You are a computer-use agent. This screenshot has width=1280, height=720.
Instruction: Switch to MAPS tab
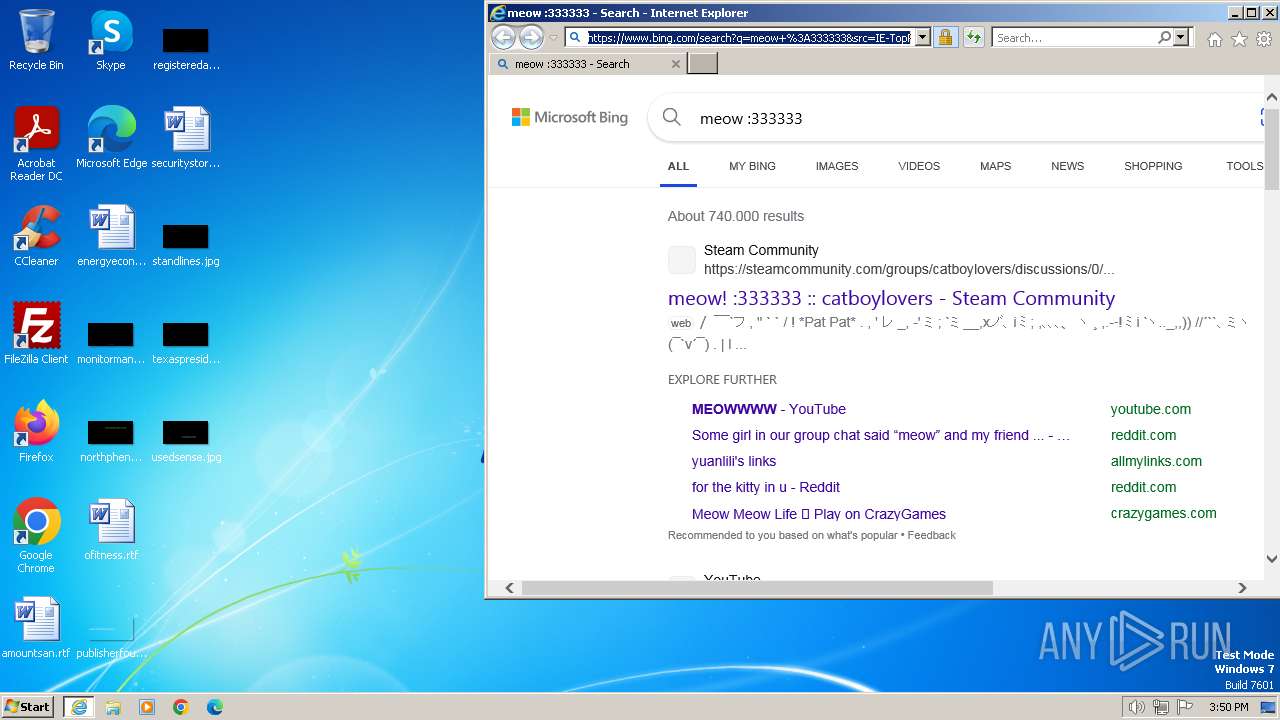(995, 166)
